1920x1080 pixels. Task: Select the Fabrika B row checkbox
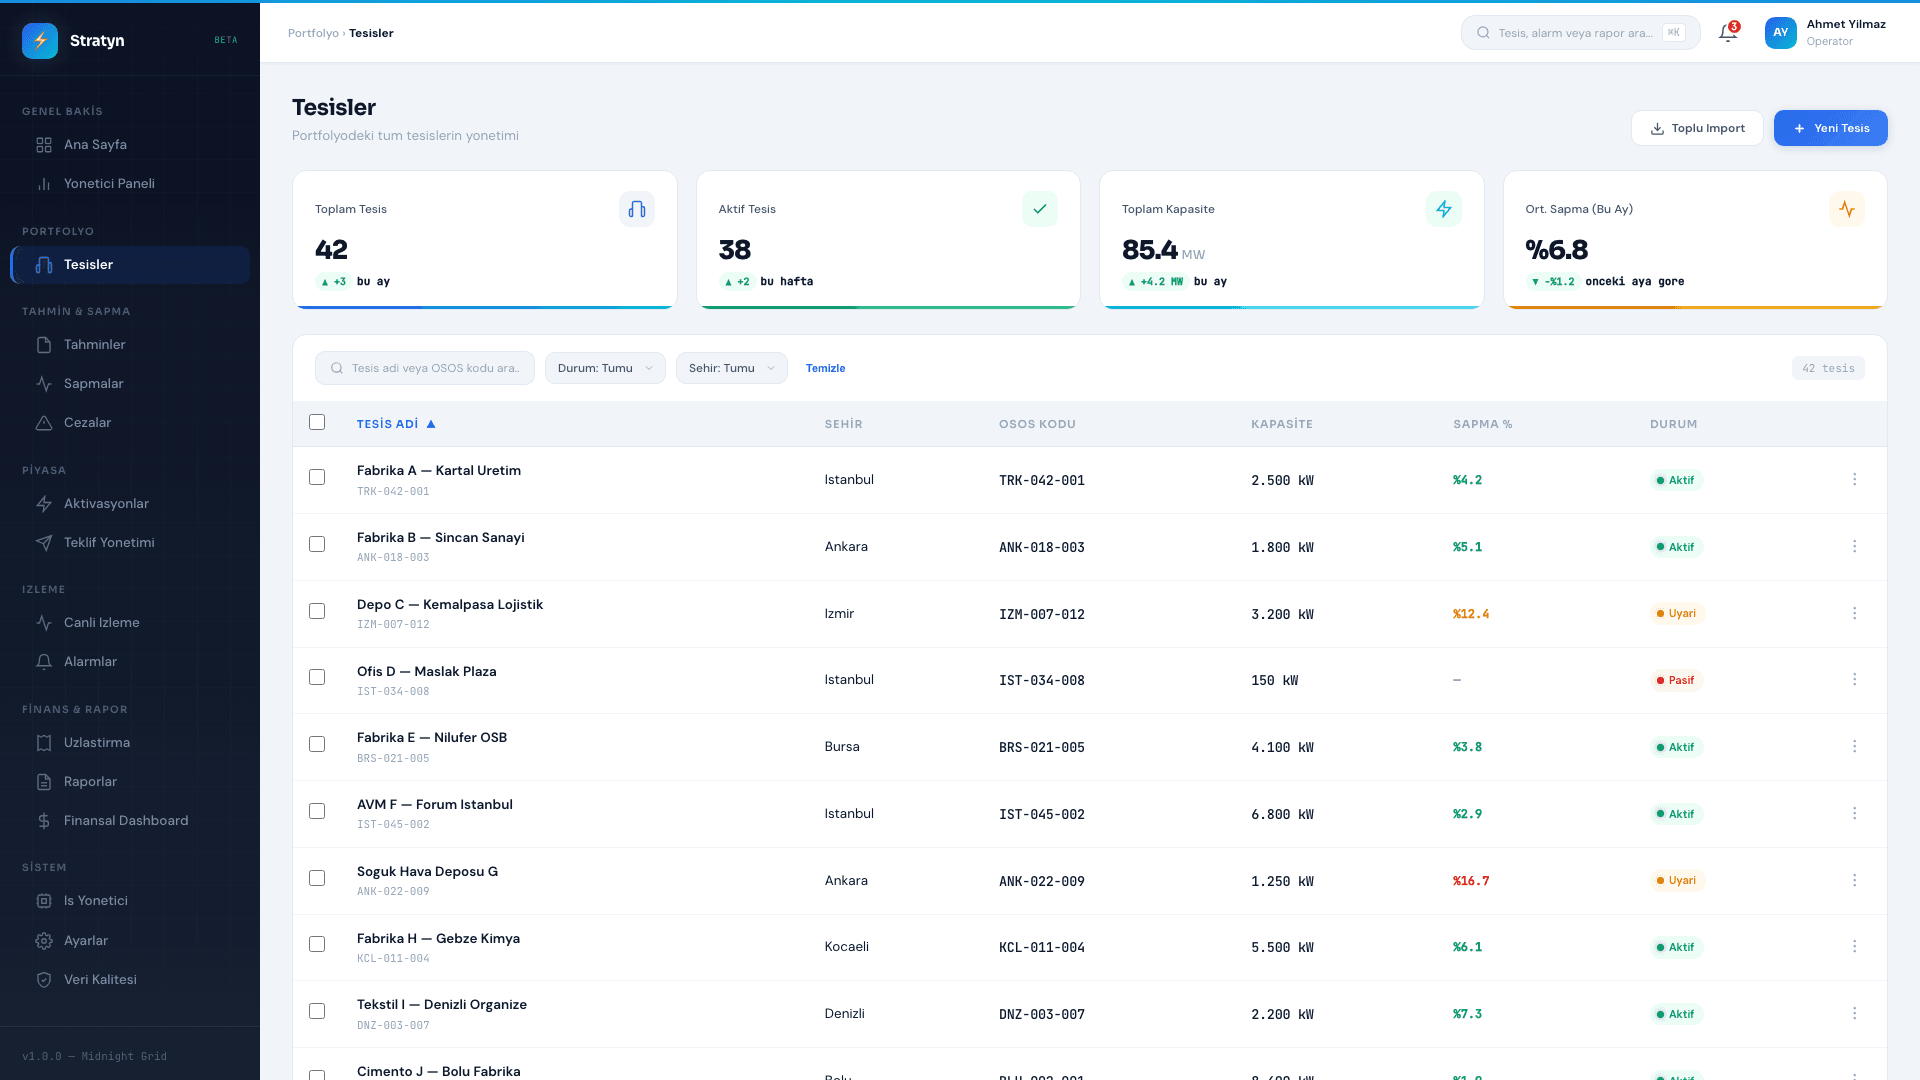click(317, 544)
